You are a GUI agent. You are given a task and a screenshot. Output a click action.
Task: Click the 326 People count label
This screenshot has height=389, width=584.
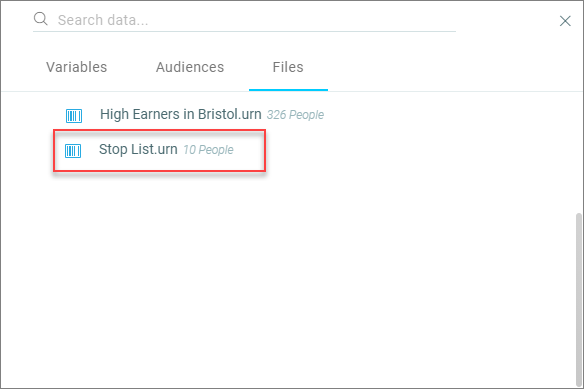(x=295, y=115)
